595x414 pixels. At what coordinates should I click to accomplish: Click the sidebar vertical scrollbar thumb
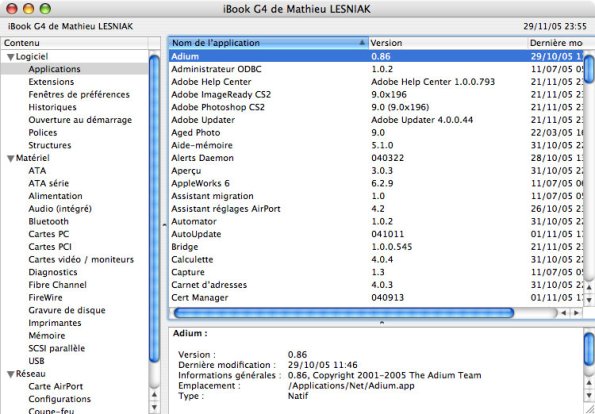tap(154, 208)
